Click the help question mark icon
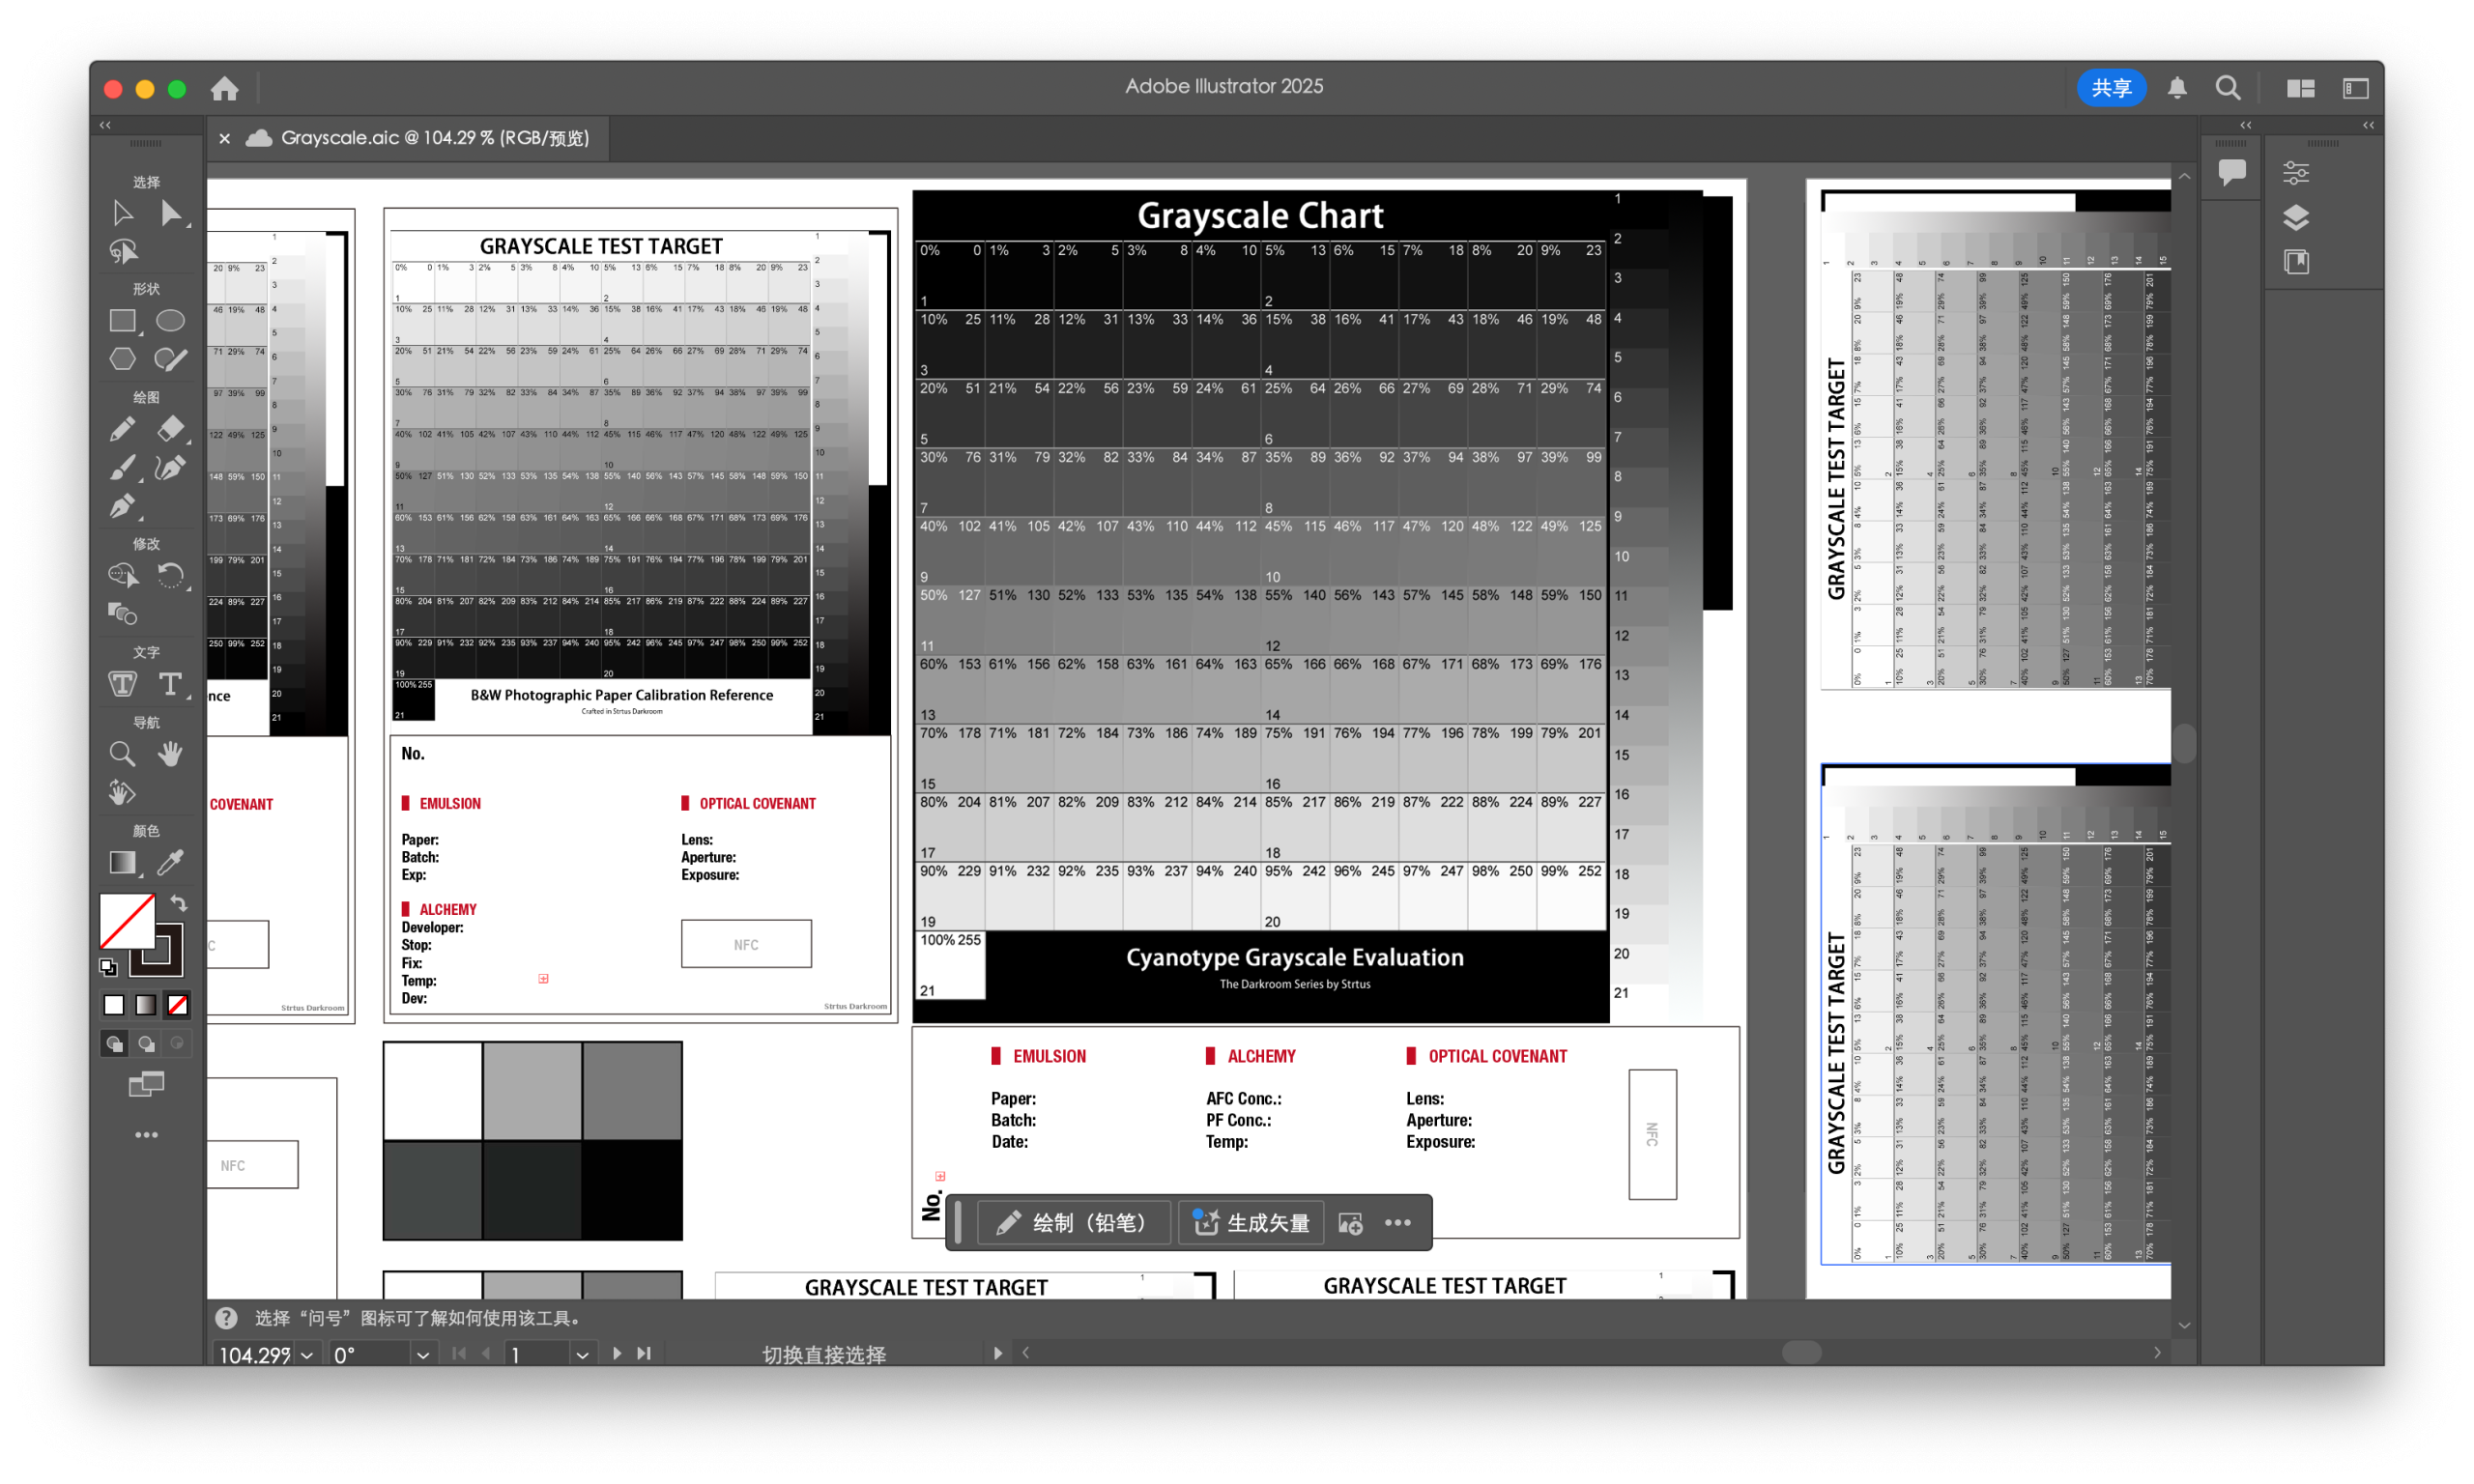This screenshot has width=2474, height=1484. tap(227, 1318)
